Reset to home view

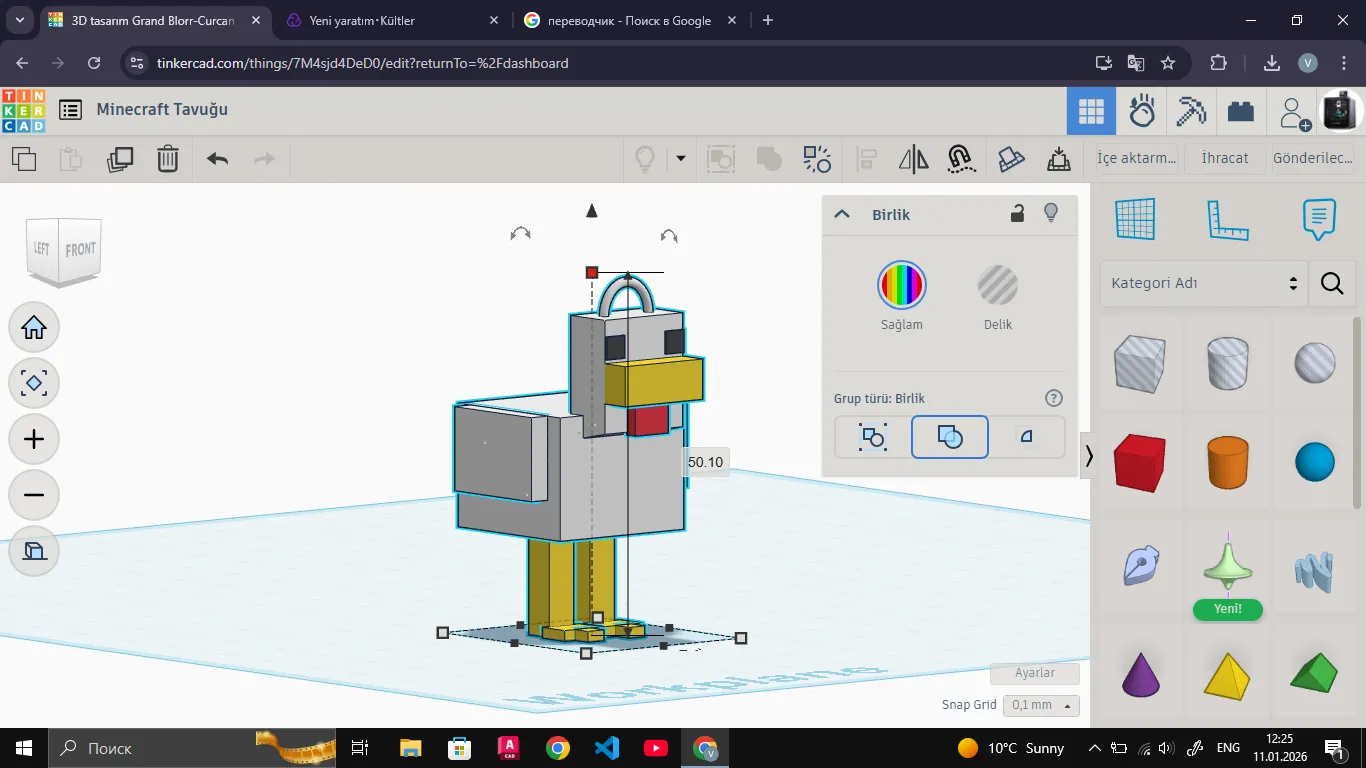tap(34, 327)
